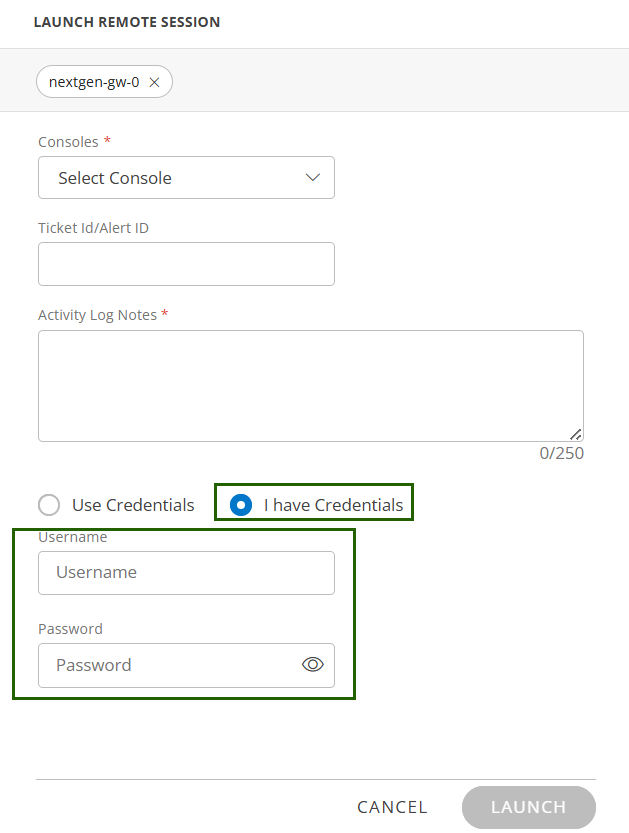
Task: Remove the nextgen-gw-0 chip with its X icon
Action: pyautogui.click(x=154, y=82)
